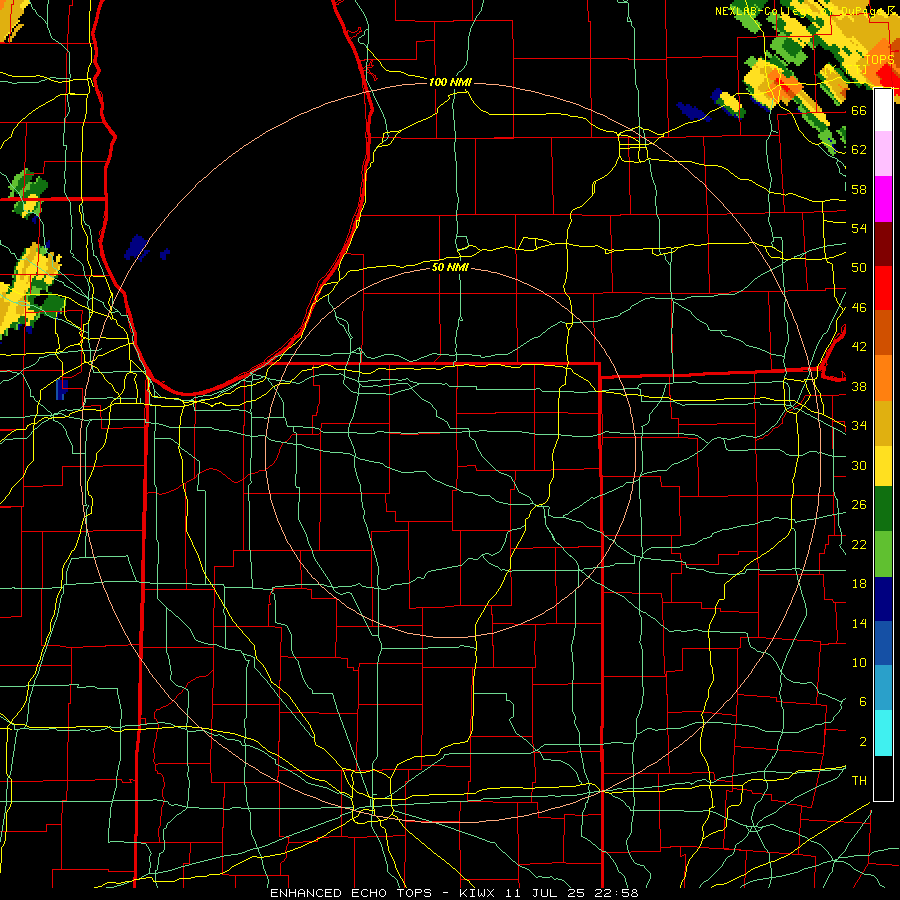Click the "TH" threshold label
900x900 pixels.
(x=859, y=780)
